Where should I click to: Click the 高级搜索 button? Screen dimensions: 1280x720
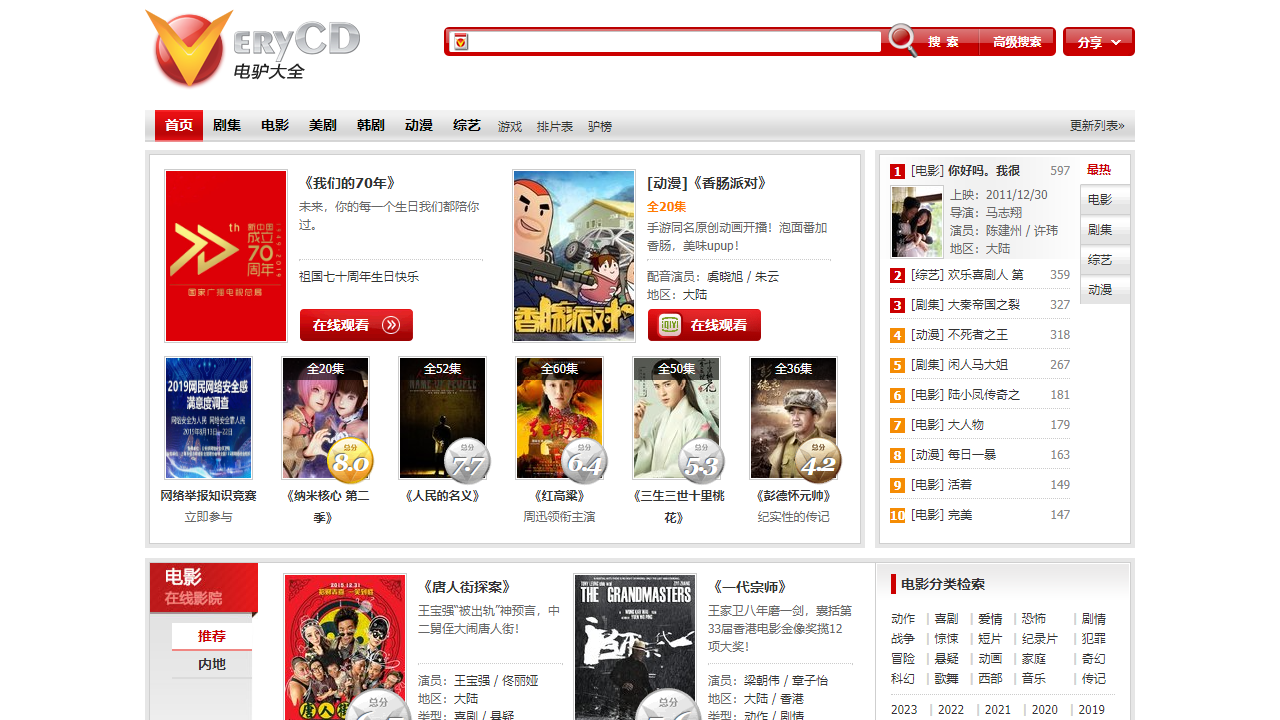(1017, 42)
